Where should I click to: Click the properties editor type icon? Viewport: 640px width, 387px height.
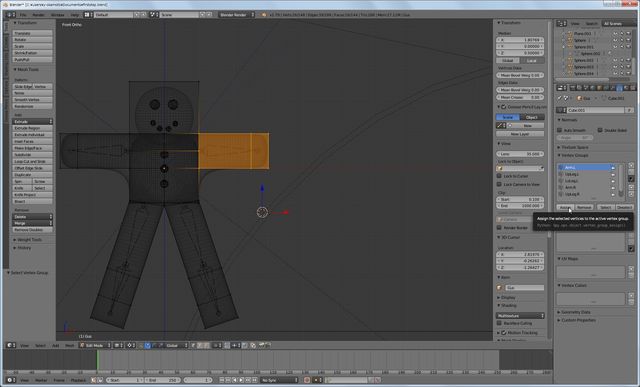(x=562, y=88)
